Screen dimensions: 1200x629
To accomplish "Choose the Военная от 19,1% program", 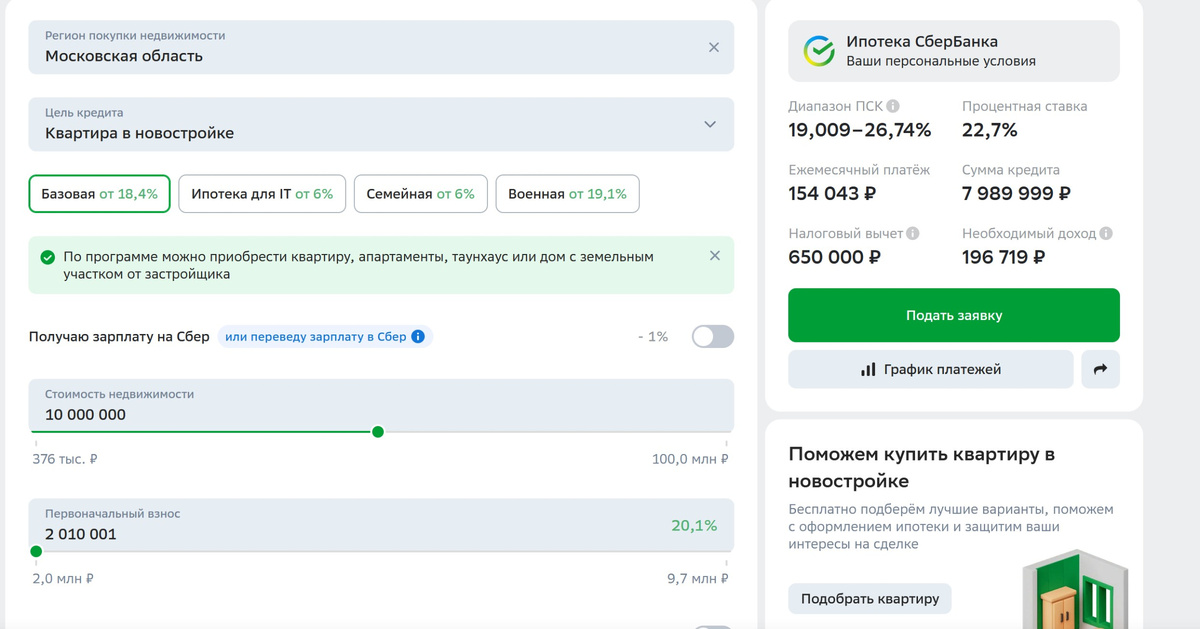I will [x=567, y=194].
